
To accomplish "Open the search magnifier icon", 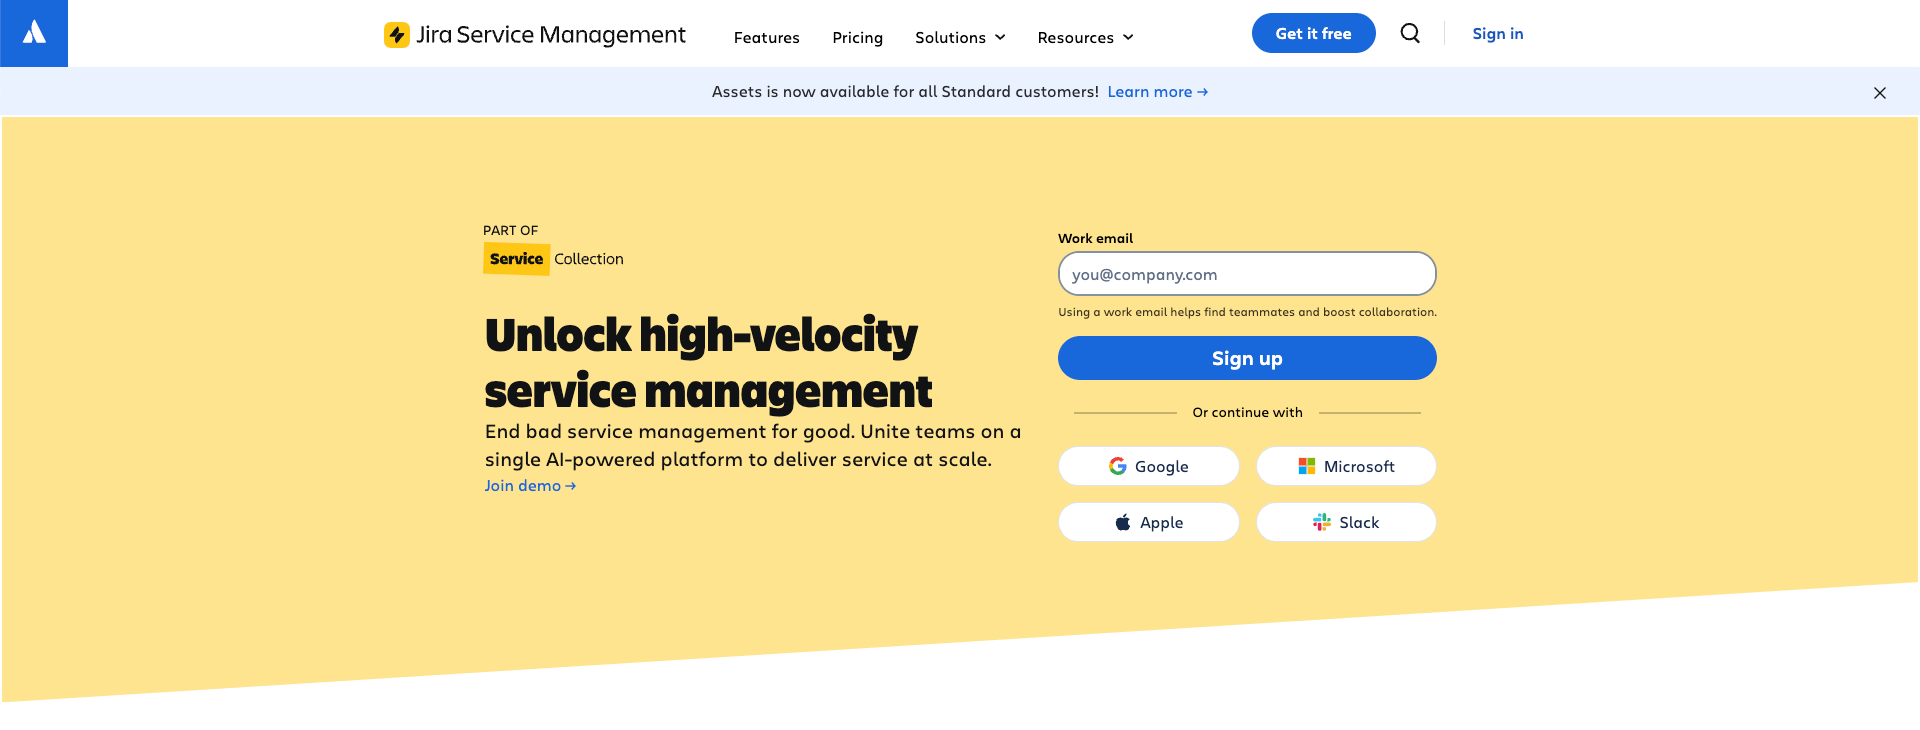I will pos(1410,33).
